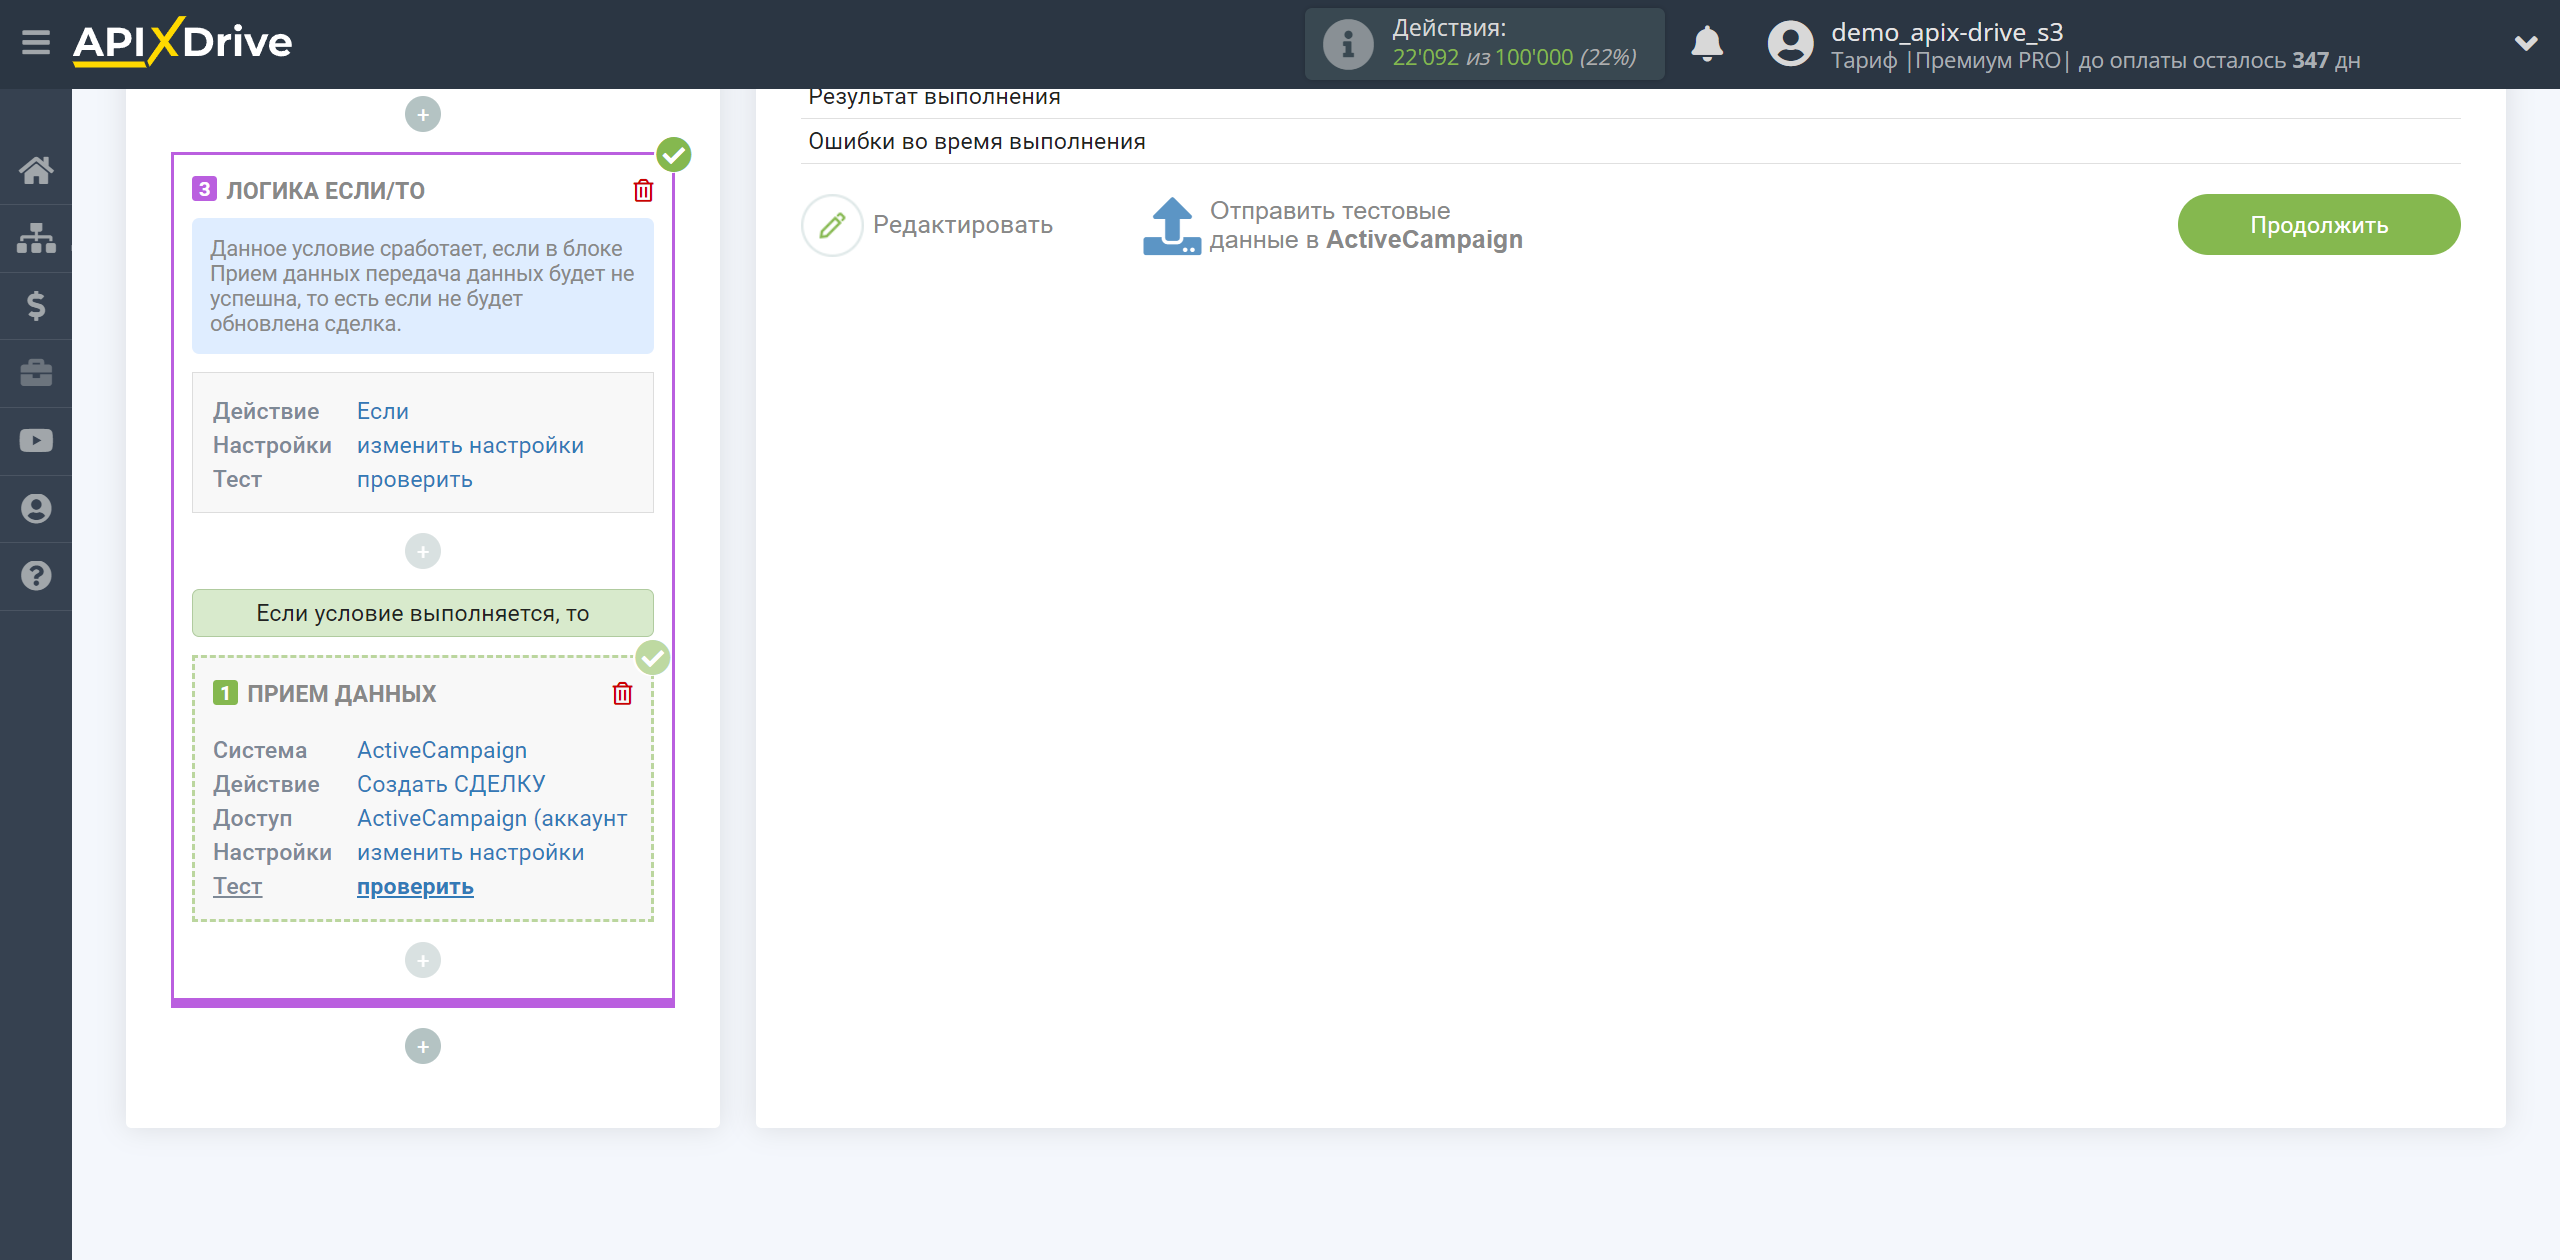Click green checkmark on logic block
Viewport: 2560px width, 1260px height.
(674, 154)
